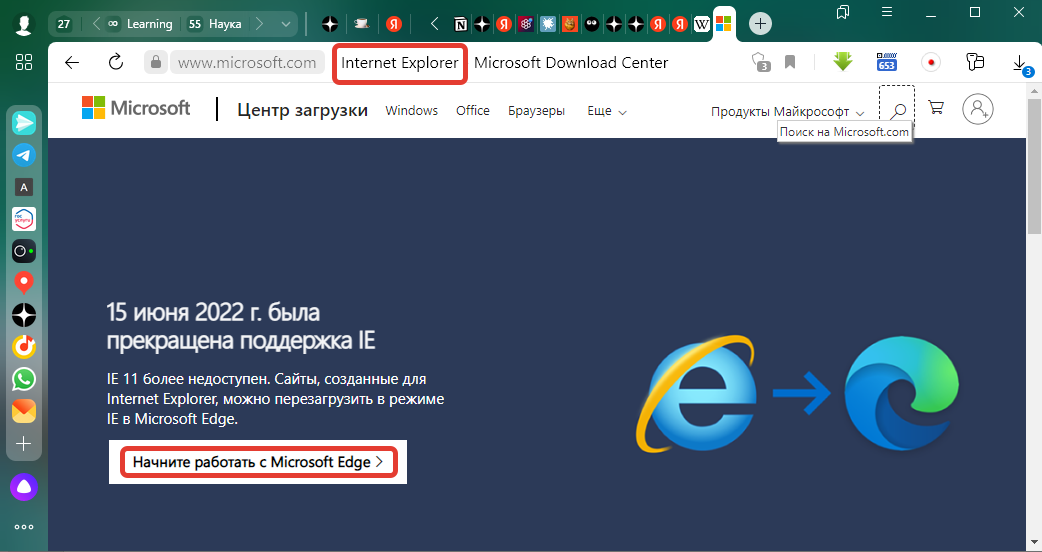
Task: Open the tableau grid icon
Action: 24,62
